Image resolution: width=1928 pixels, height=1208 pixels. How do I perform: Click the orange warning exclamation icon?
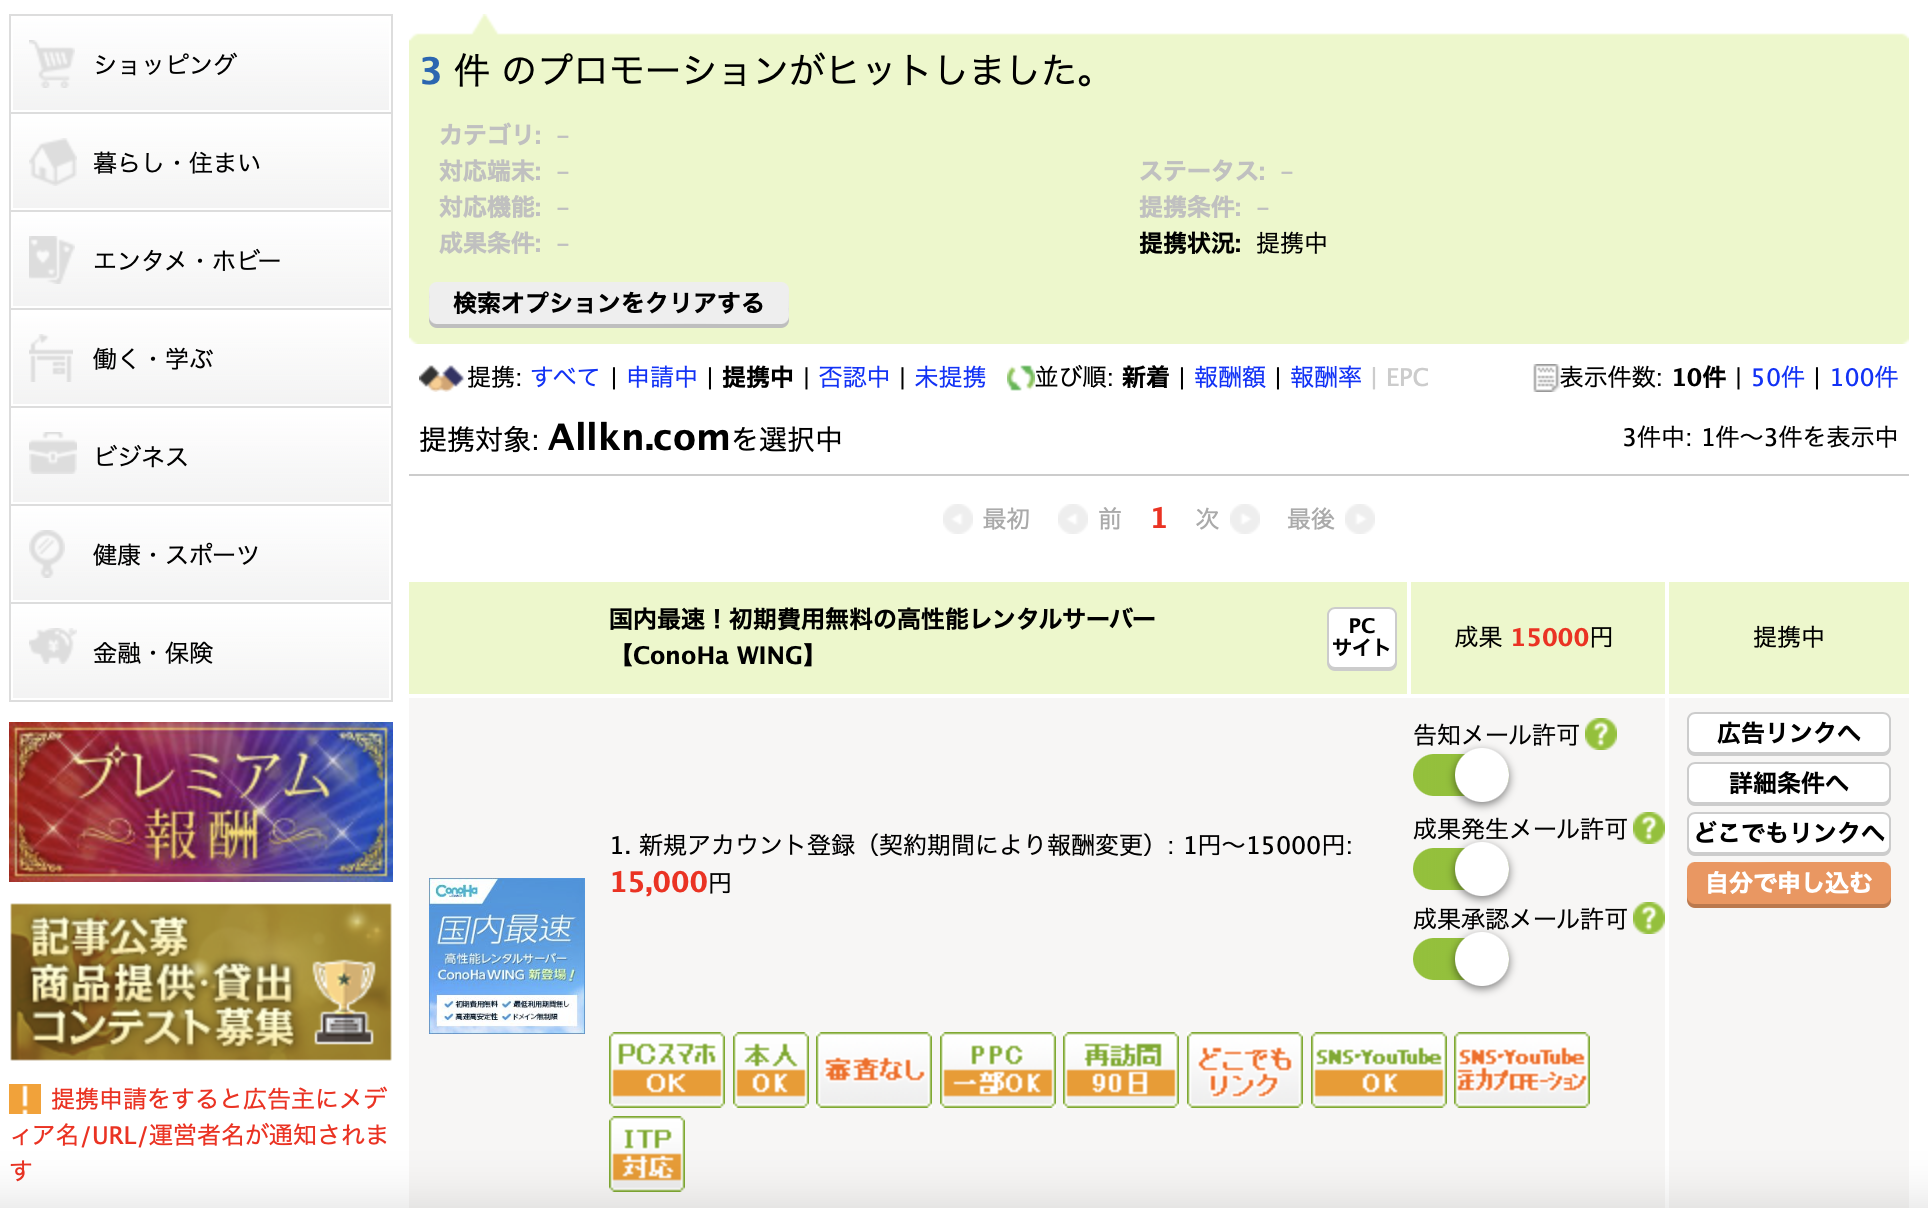click(x=25, y=1099)
